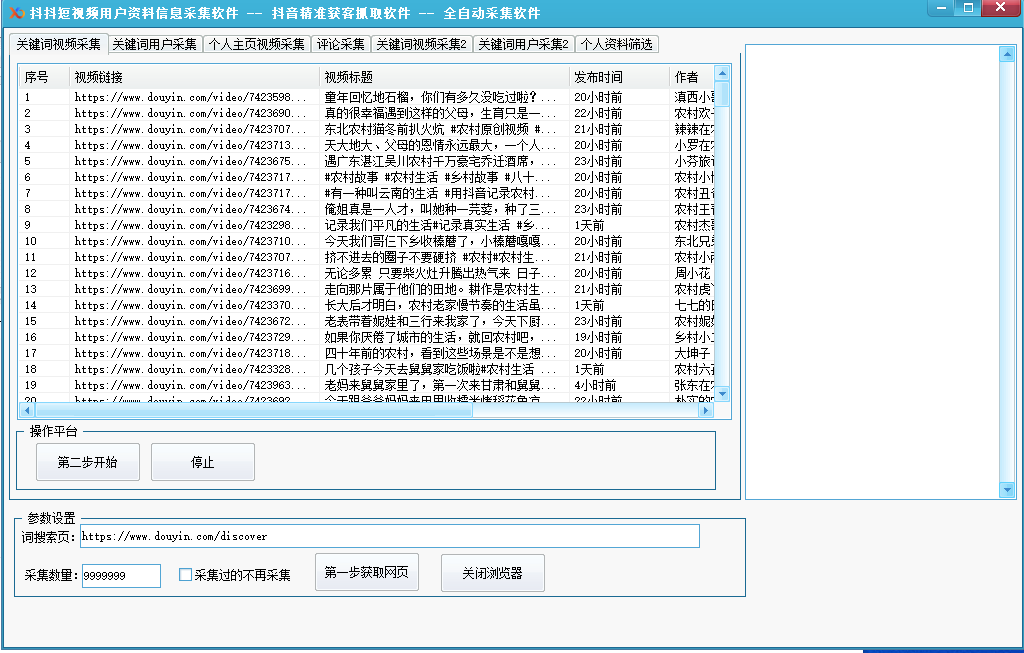
Task: Select the title starting with 老妈来舅舅家里了
Action: (x=440, y=385)
